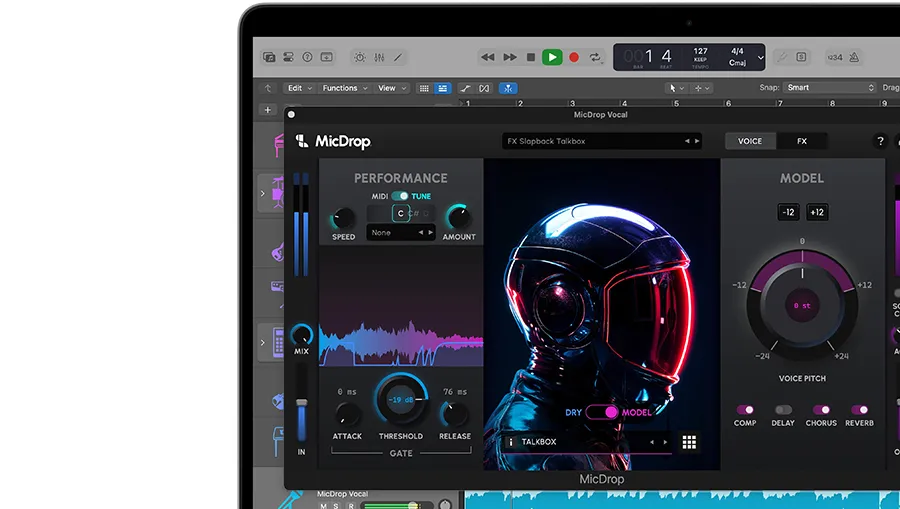Viewport: 900px width, 509px height.
Task: Open the pointer Left-click tool menu
Action: (x=676, y=88)
